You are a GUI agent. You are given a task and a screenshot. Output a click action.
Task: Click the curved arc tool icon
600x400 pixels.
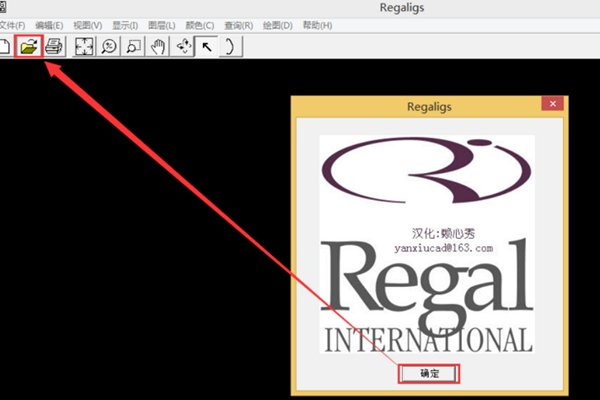pos(230,46)
